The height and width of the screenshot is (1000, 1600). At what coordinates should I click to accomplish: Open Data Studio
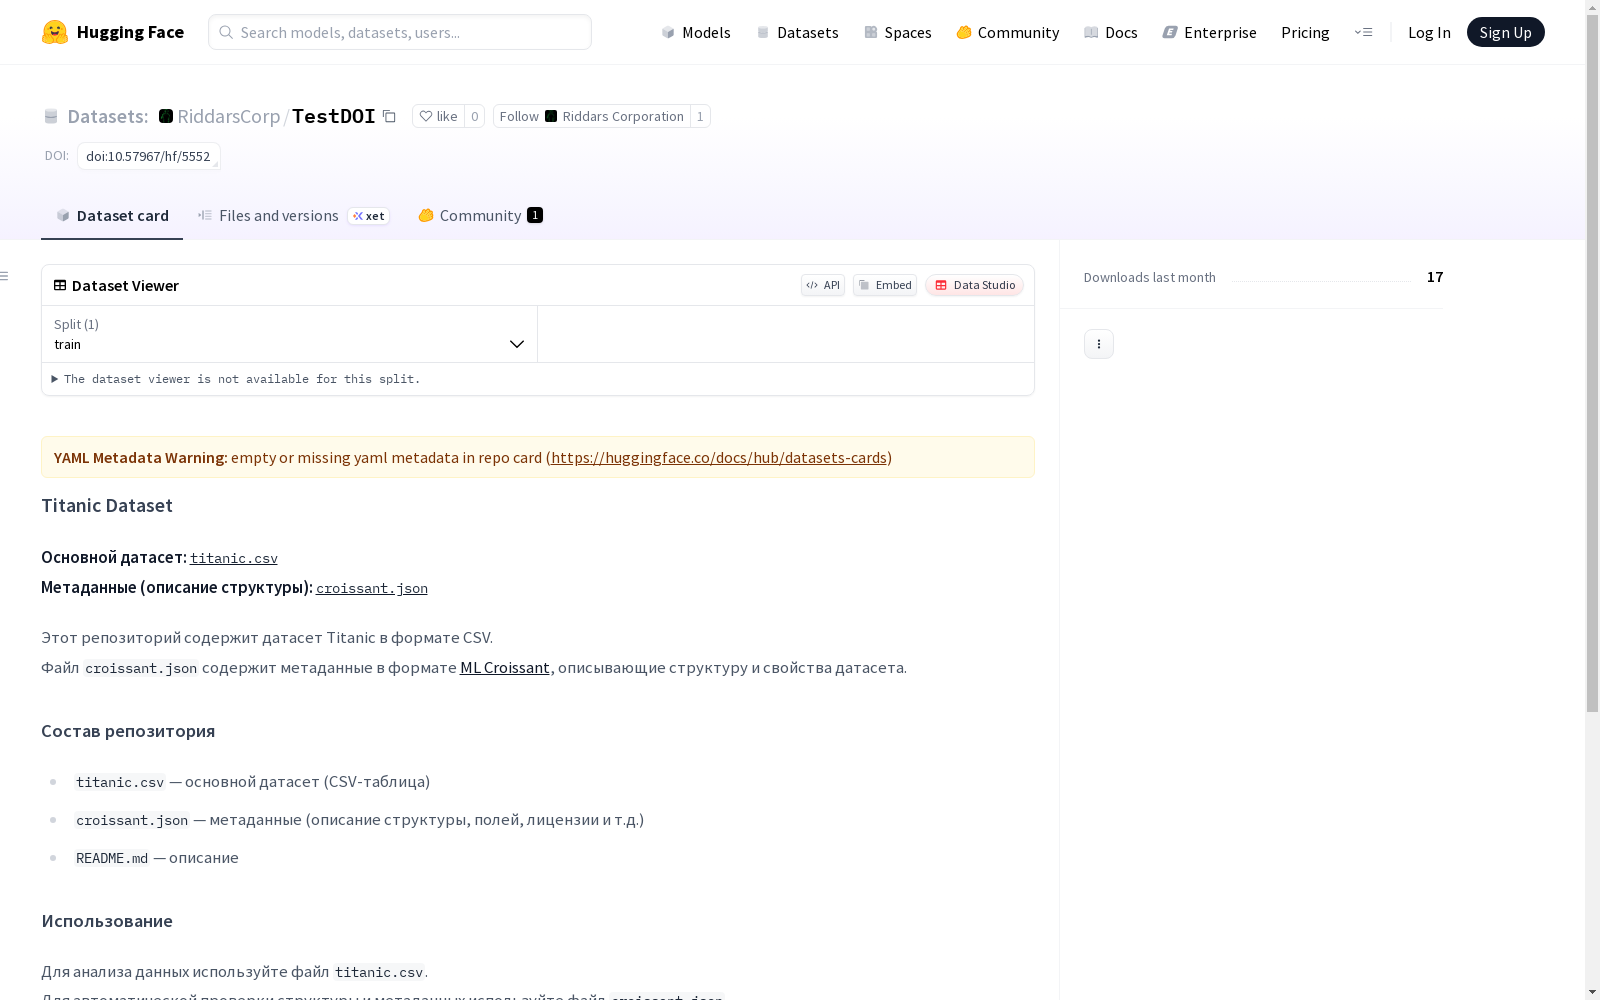coord(975,285)
